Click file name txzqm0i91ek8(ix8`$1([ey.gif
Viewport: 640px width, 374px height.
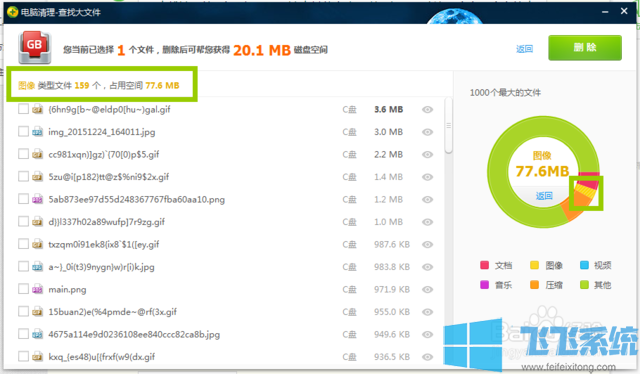click(104, 244)
